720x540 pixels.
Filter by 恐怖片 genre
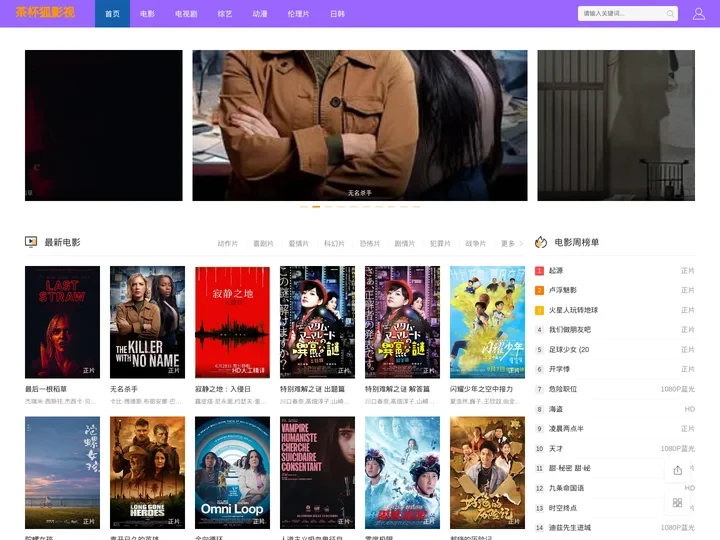pos(370,243)
